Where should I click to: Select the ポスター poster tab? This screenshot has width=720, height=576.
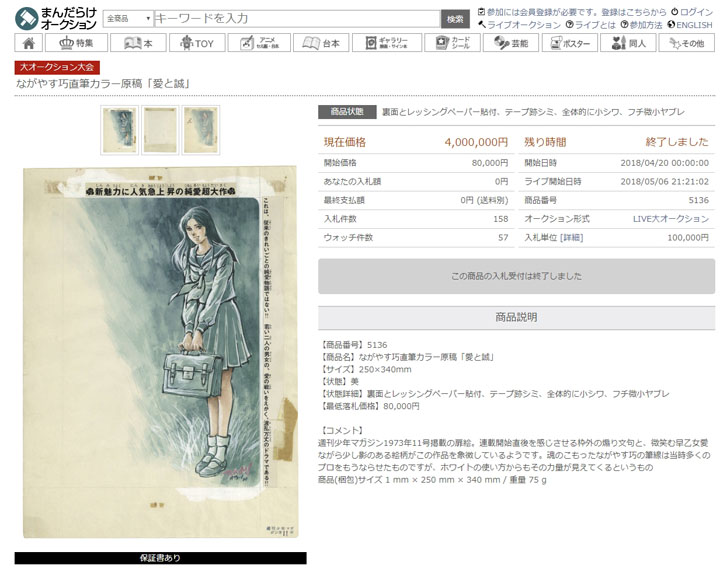click(568, 43)
